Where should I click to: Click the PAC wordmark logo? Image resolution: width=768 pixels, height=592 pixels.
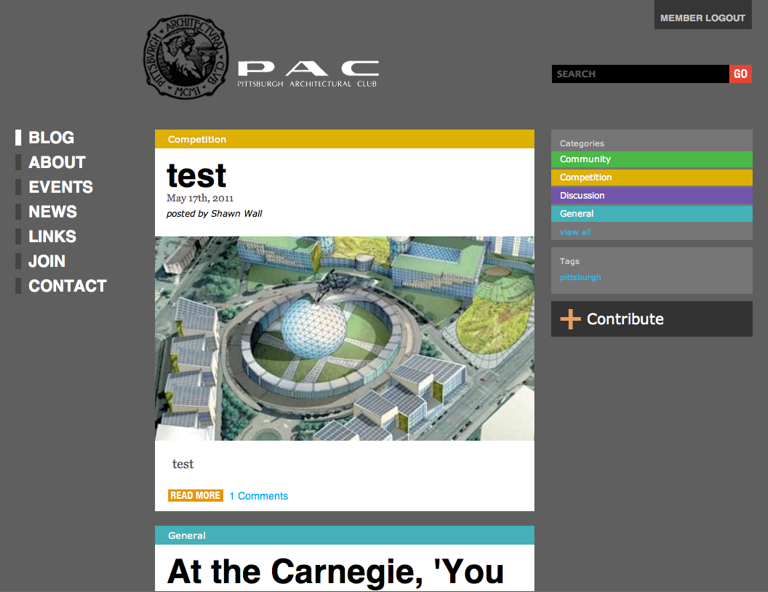[308, 74]
